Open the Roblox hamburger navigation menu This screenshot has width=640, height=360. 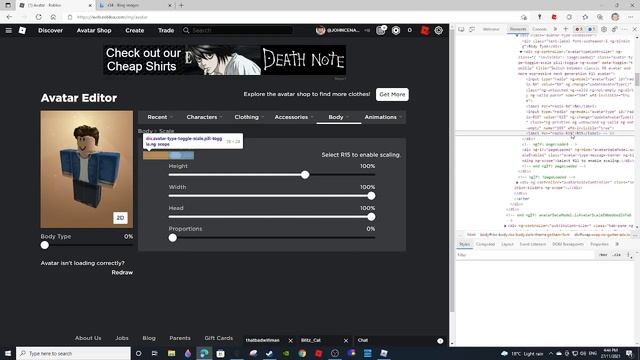[9, 30]
